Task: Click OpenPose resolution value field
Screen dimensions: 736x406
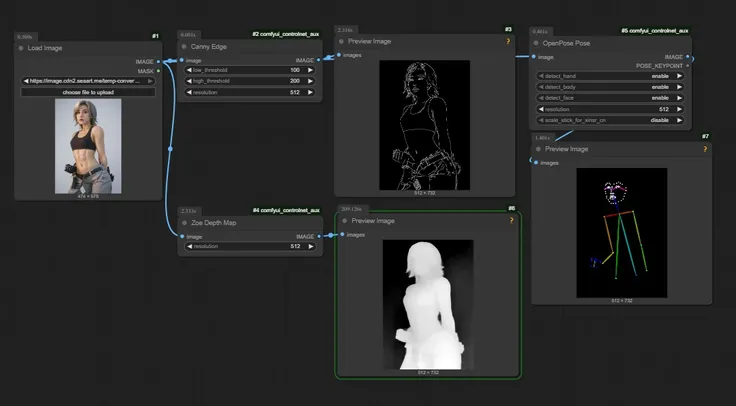Action: tap(610, 109)
